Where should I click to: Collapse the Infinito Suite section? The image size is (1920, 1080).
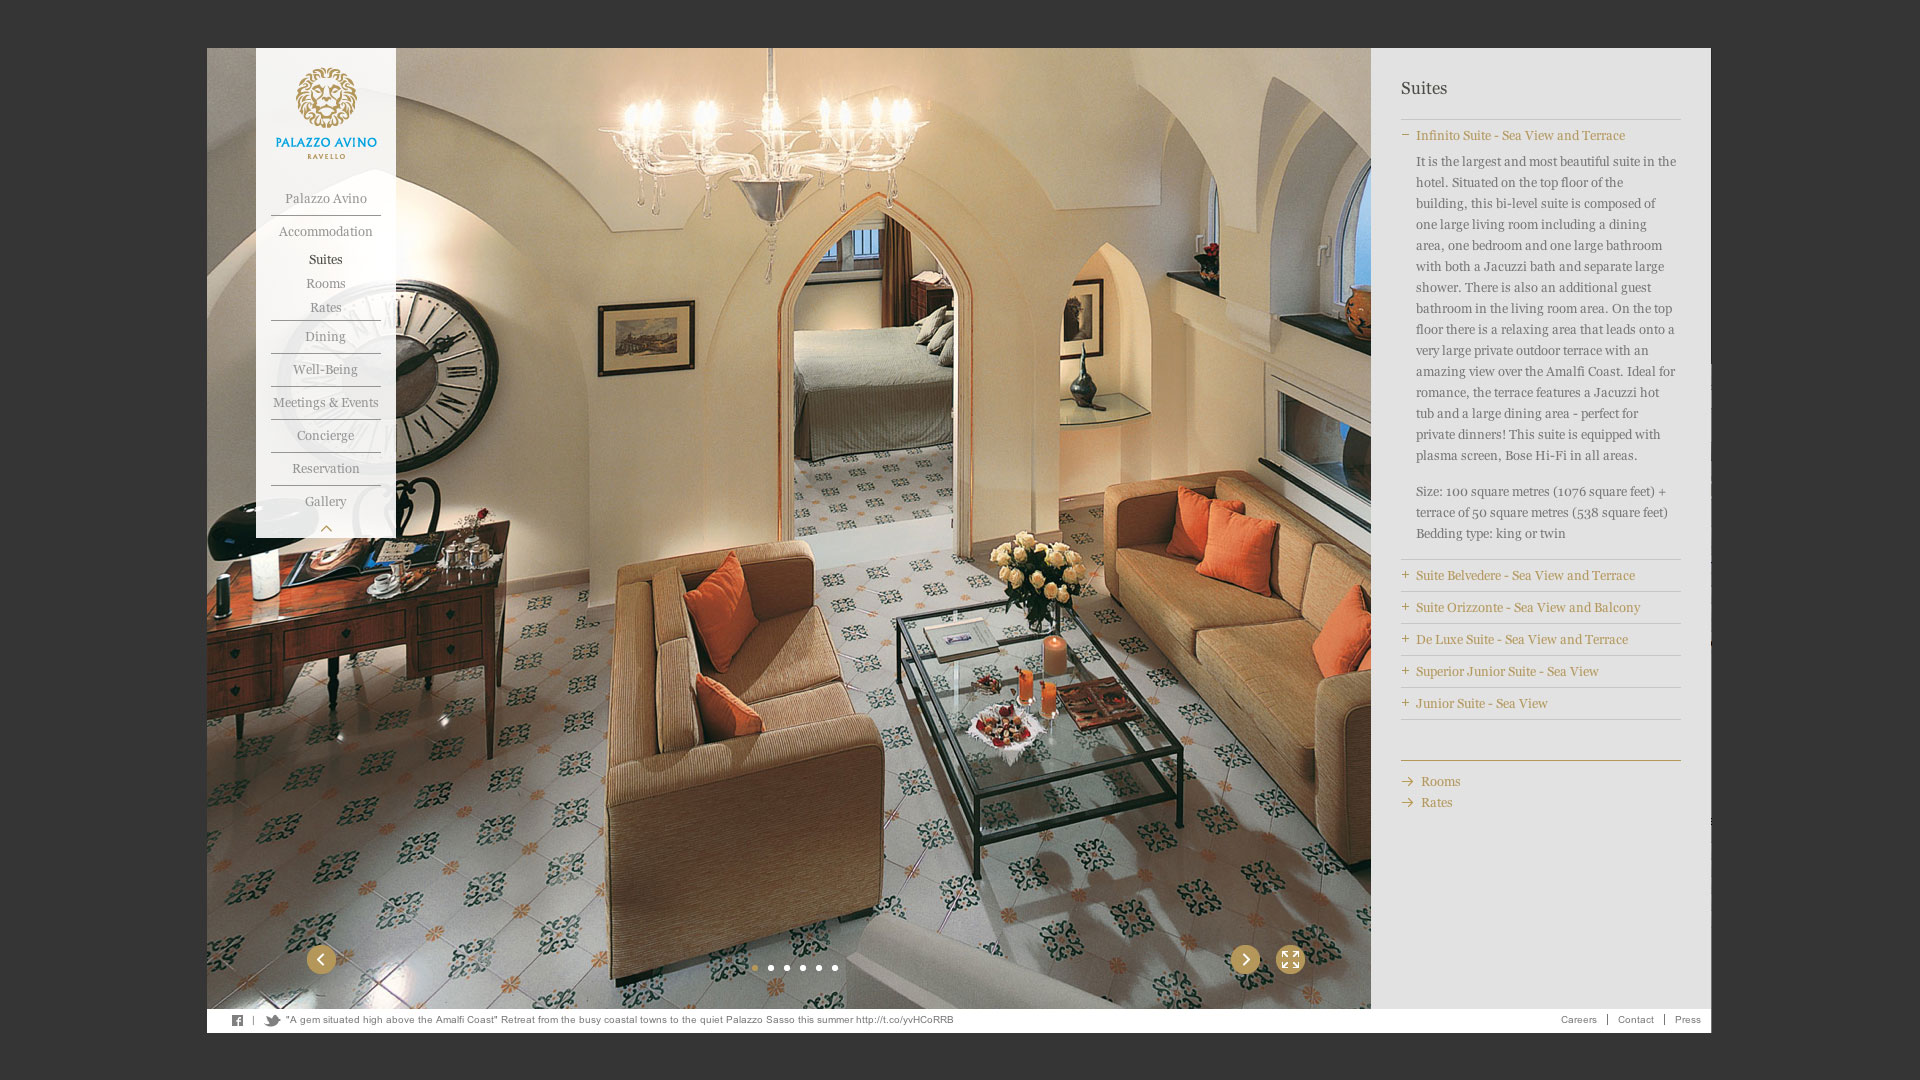tap(1519, 136)
